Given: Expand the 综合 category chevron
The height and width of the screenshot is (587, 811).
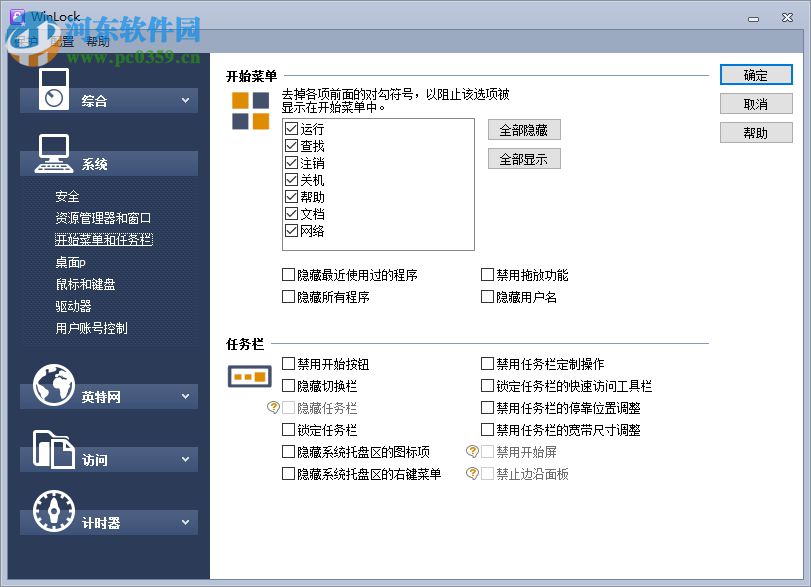Looking at the screenshot, I should tap(184, 100).
